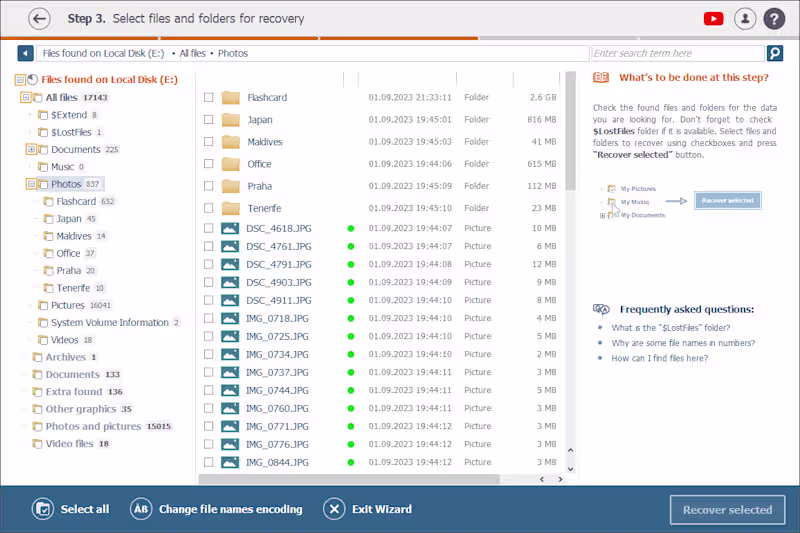
Task: Check the Tenerife folder checkbox
Action: click(209, 208)
